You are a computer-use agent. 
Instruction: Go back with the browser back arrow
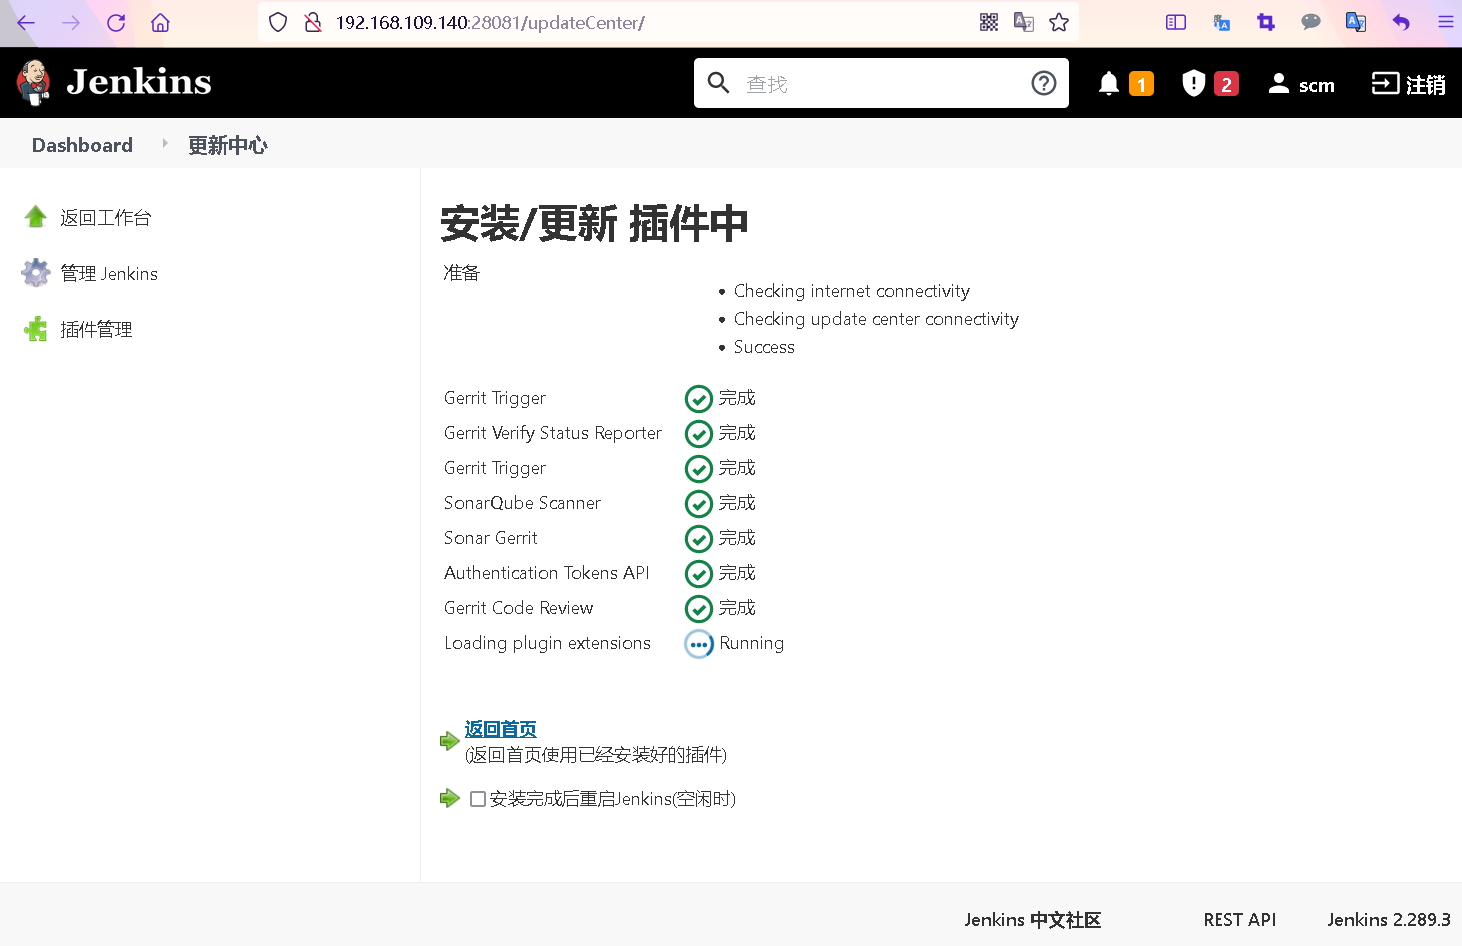pos(26,22)
